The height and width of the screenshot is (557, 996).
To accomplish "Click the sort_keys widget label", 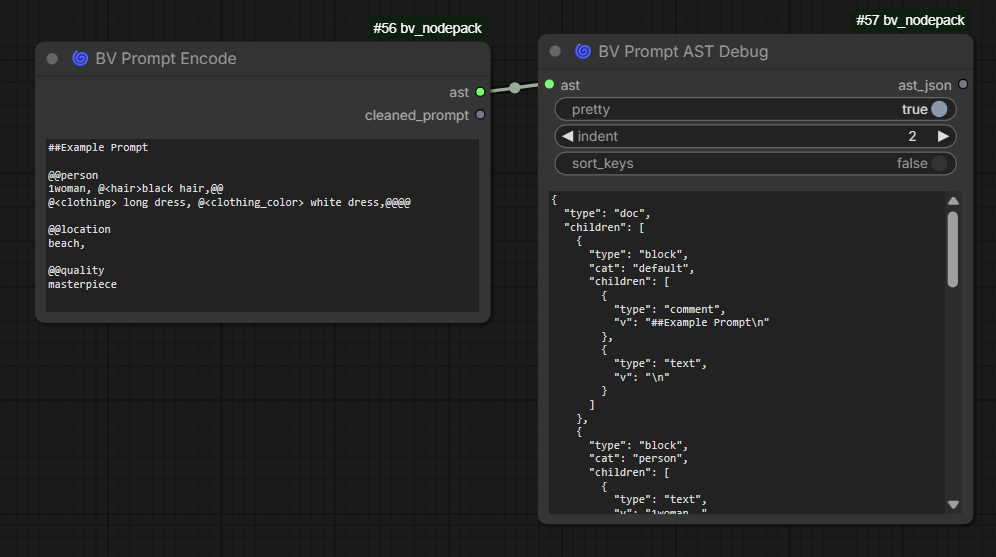I will pyautogui.click(x=603, y=163).
